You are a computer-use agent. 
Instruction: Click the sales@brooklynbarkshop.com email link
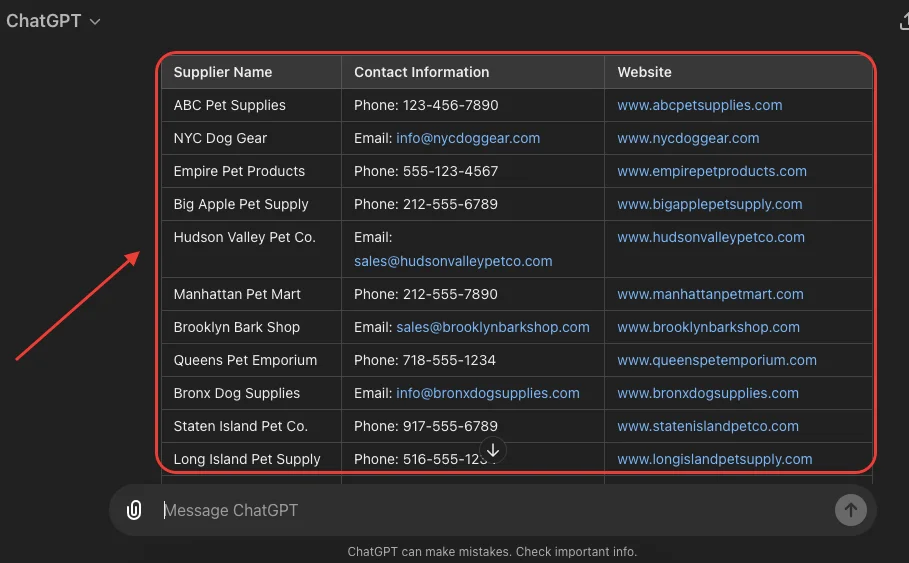tap(493, 327)
